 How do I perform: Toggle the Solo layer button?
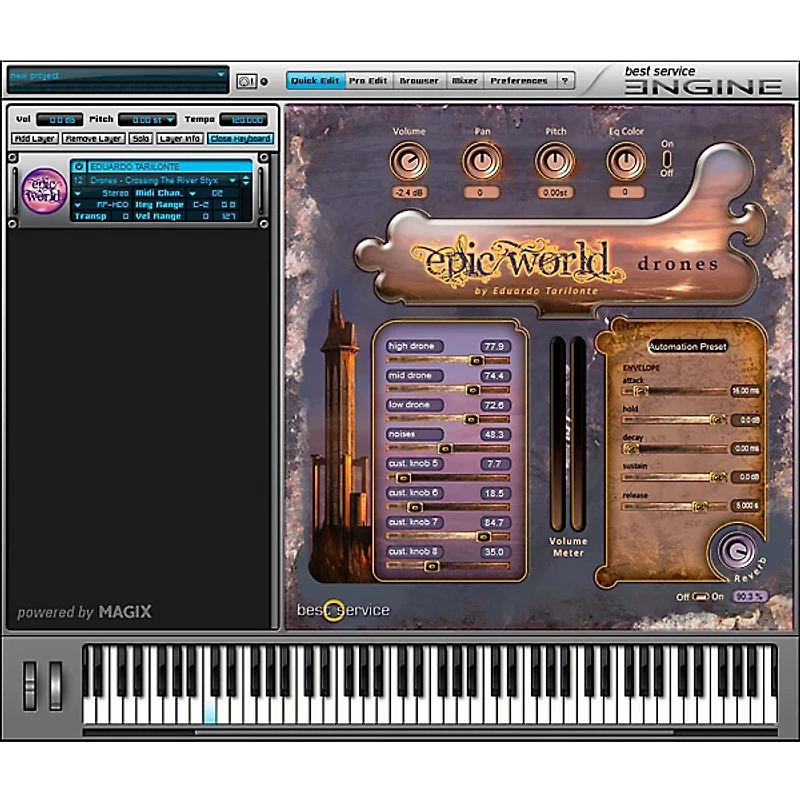141,138
